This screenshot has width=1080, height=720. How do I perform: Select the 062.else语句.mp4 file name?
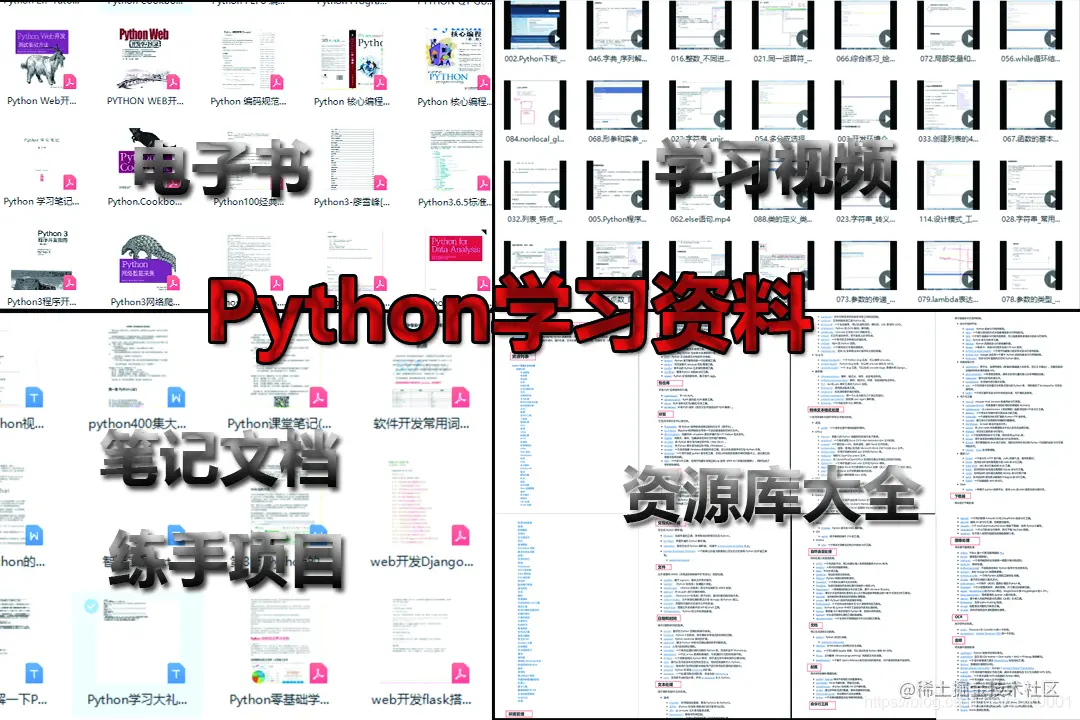pos(700,219)
